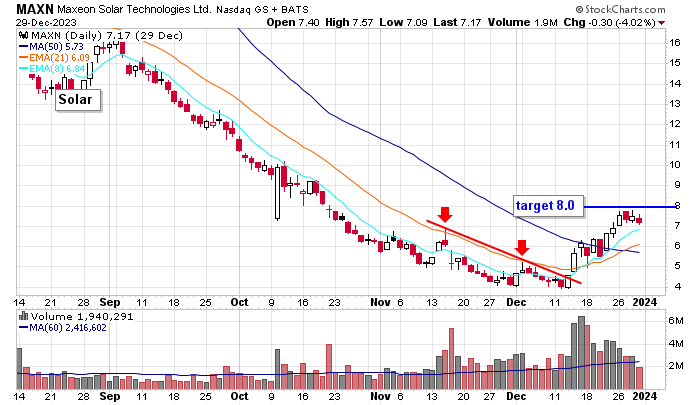Click the last red candlestick on Dec 29
Viewport: 700px width, 405px height.
coord(639,219)
